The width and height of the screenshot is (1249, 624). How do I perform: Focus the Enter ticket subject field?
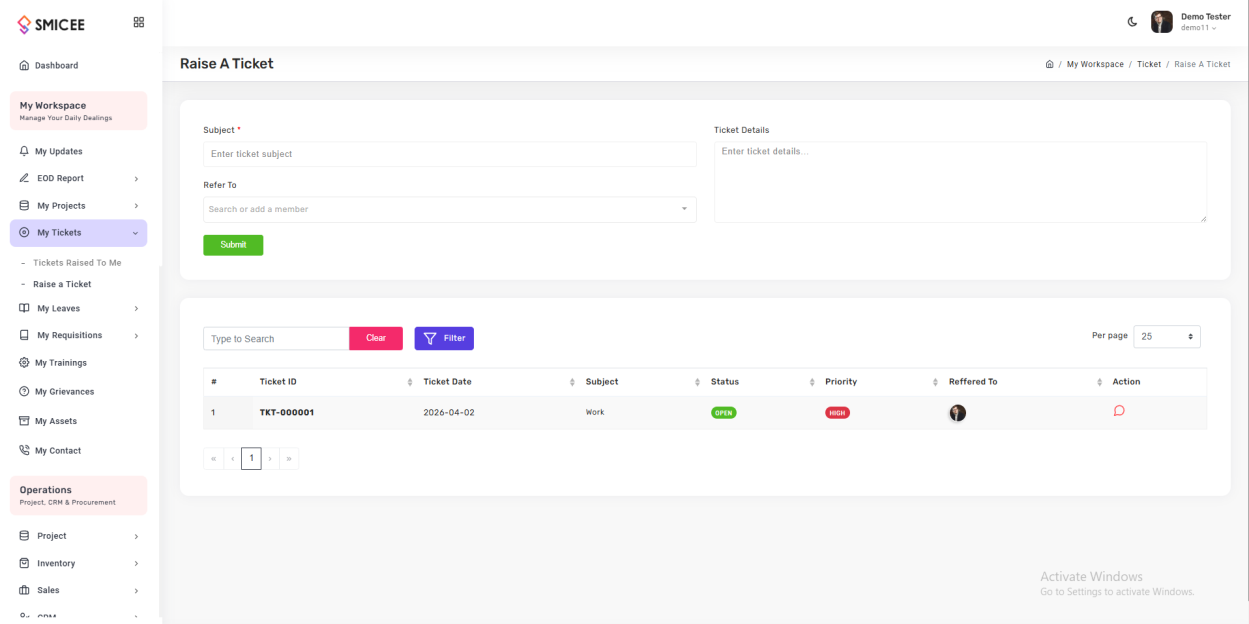tap(450, 154)
